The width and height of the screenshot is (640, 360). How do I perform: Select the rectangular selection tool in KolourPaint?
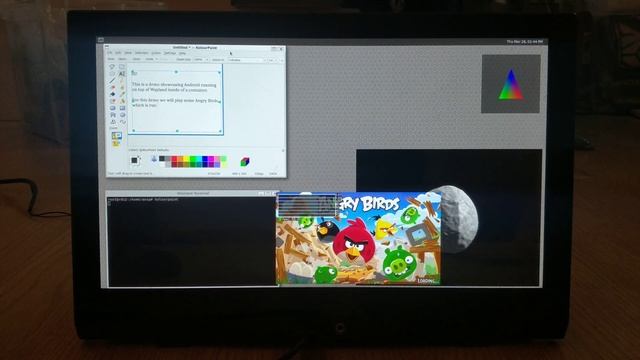(x=122, y=66)
